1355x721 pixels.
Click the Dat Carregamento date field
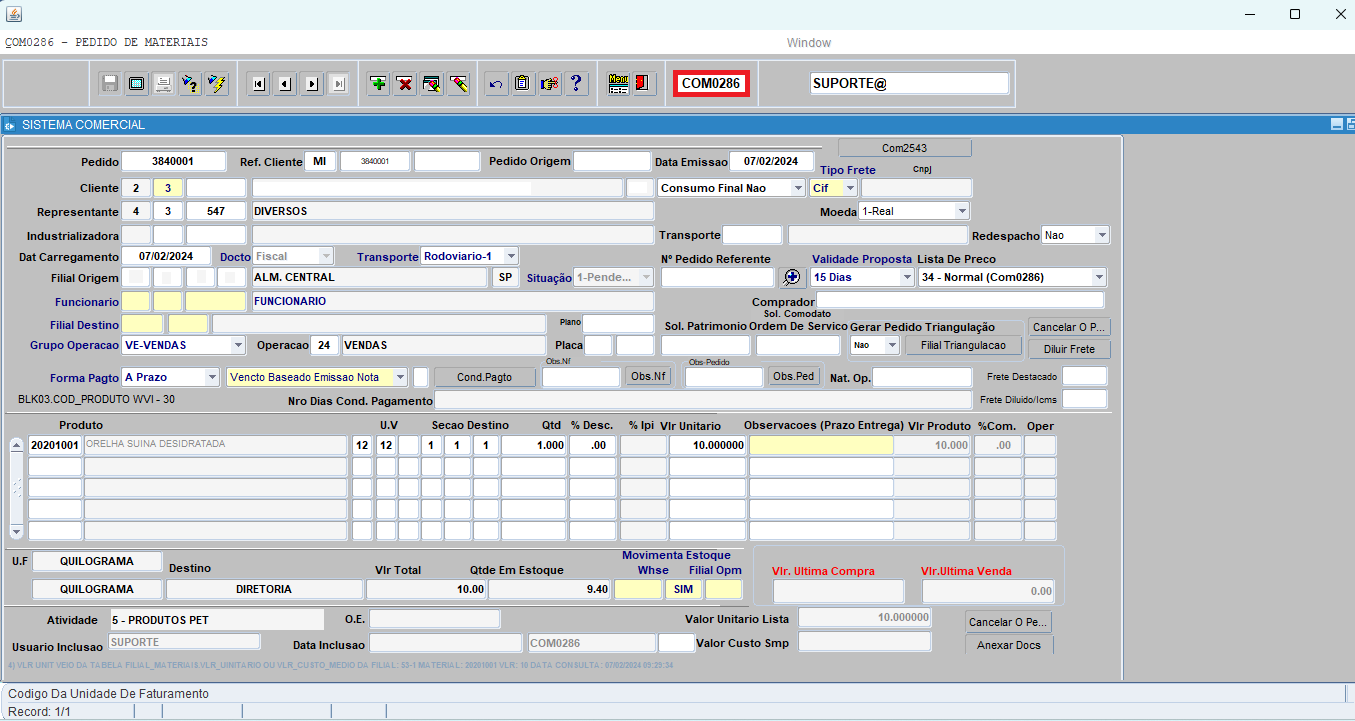pyautogui.click(x=167, y=256)
